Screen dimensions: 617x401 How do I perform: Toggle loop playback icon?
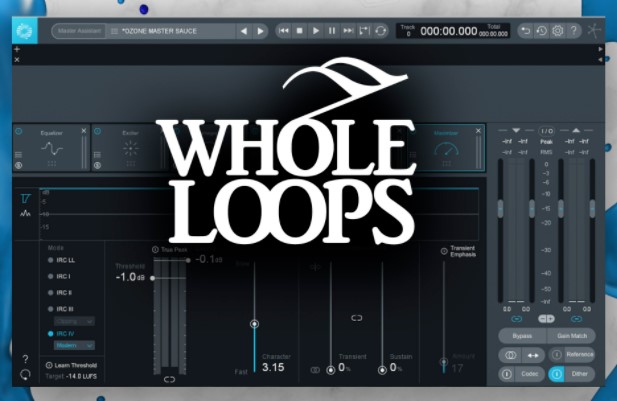[381, 31]
